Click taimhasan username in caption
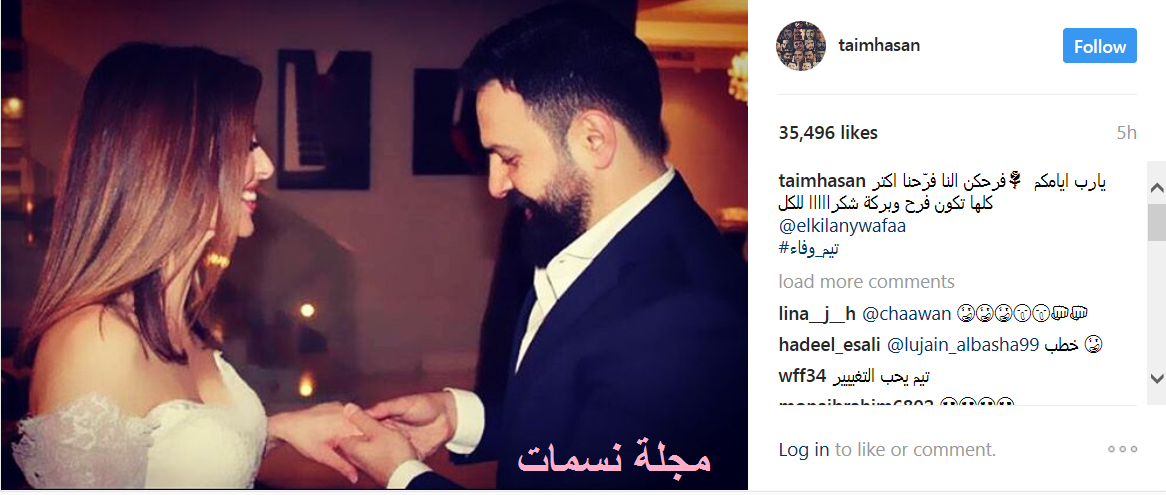The height and width of the screenshot is (495, 1166). tap(822, 181)
